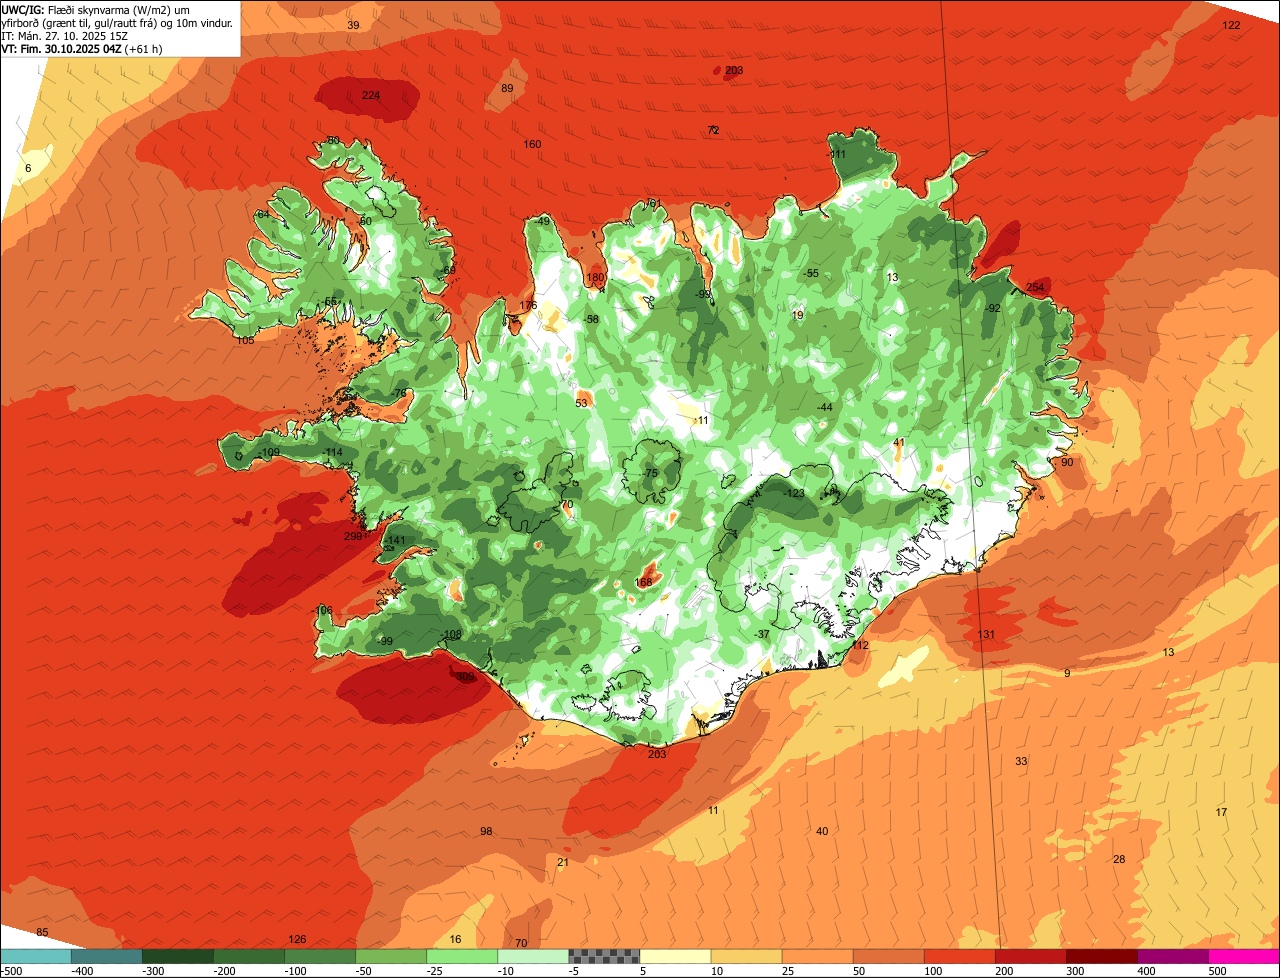Click the value -114 on the map
The width and height of the screenshot is (1280, 978).
333,453
